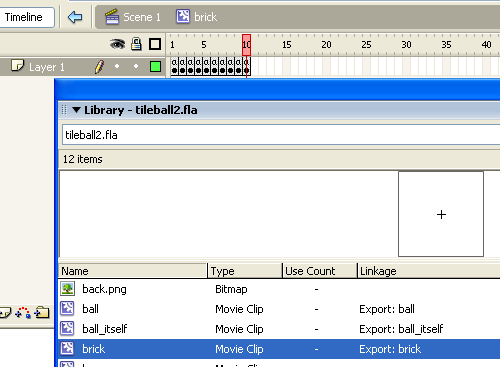The image size is (500, 367).
Task: Select back.png bitmap in library
Action: pyautogui.click(x=279, y=289)
